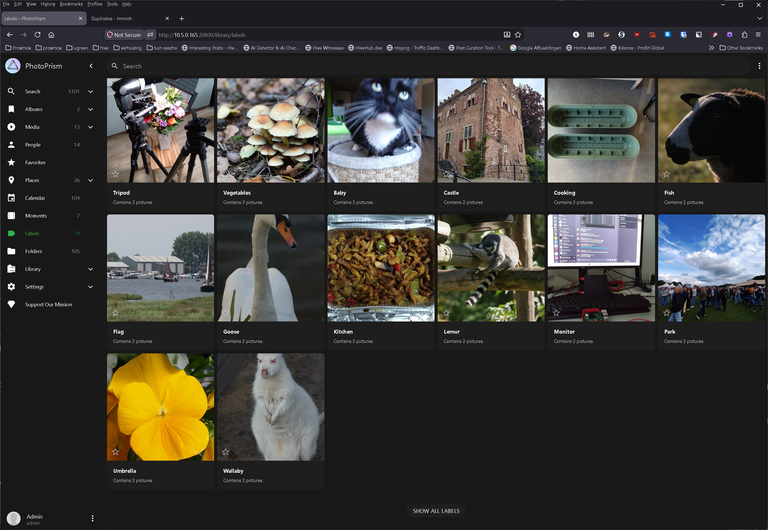Open the People icon in sidebar
The image size is (768, 530).
pos(11,145)
